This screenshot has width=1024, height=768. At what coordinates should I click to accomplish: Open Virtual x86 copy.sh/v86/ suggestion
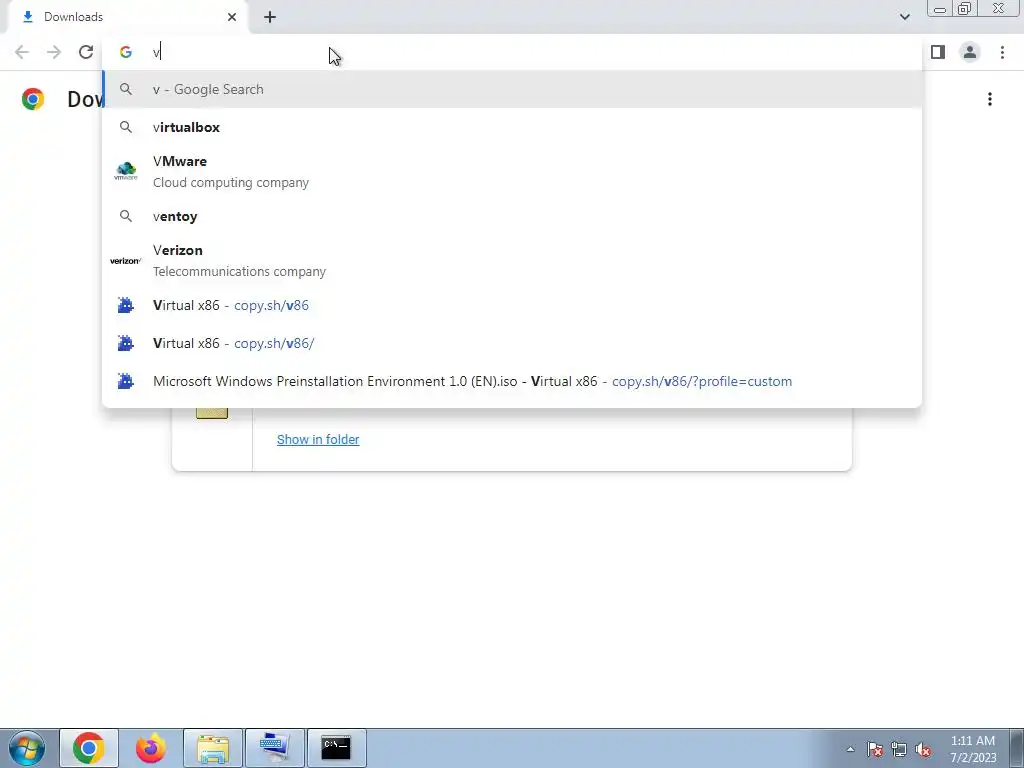pyautogui.click(x=512, y=343)
